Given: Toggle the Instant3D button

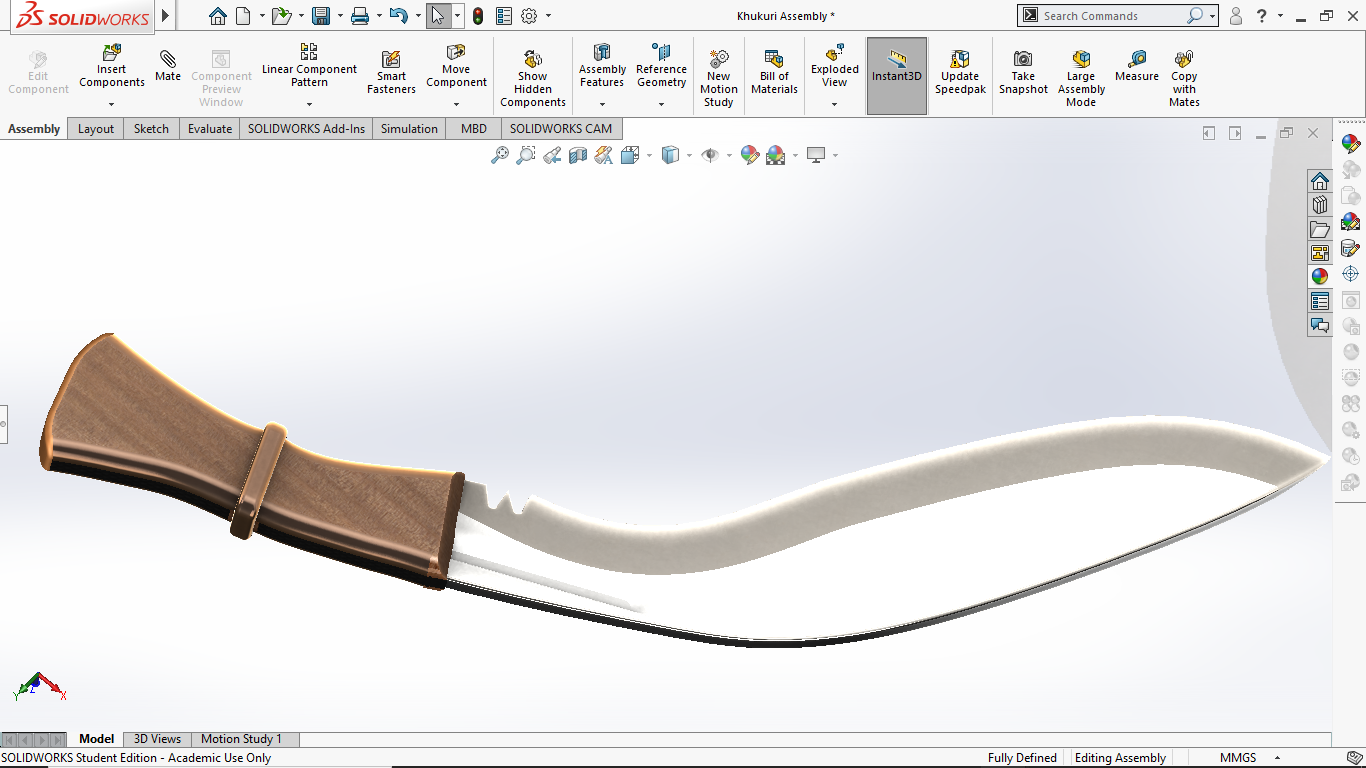Looking at the screenshot, I should [x=896, y=76].
